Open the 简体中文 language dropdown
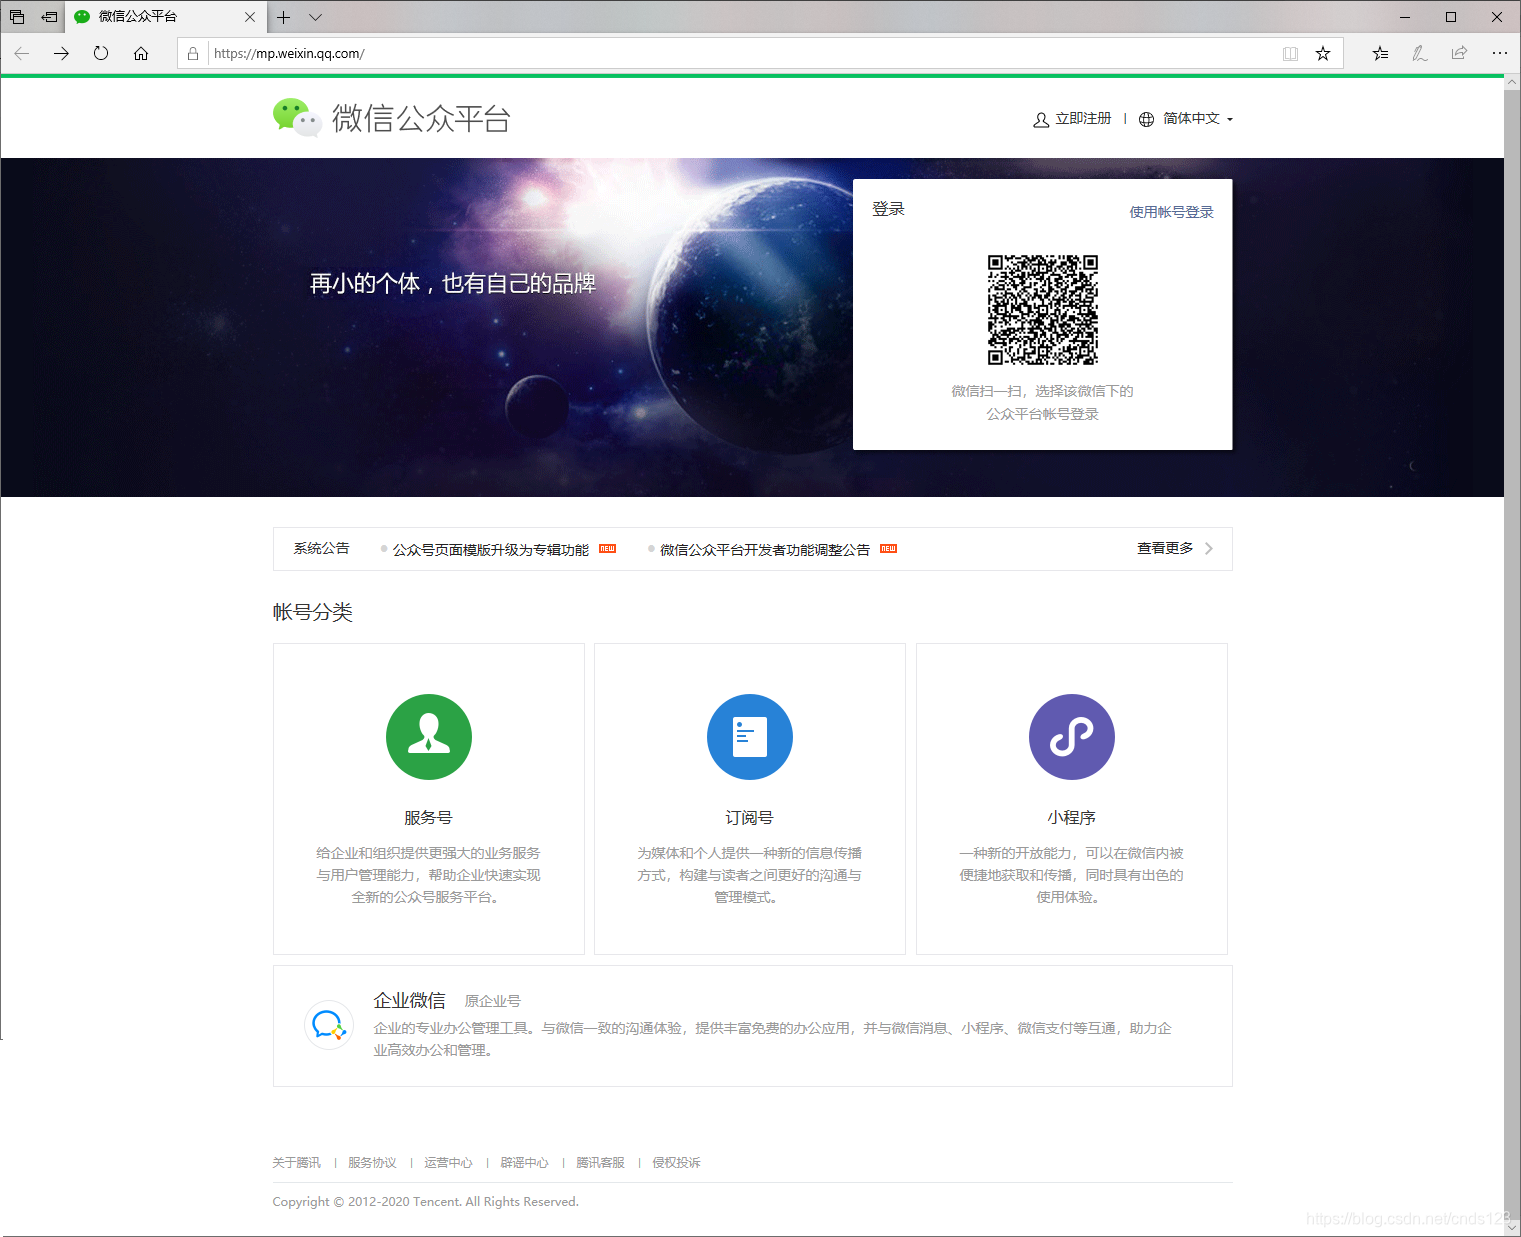The height and width of the screenshot is (1237, 1521). [1198, 119]
